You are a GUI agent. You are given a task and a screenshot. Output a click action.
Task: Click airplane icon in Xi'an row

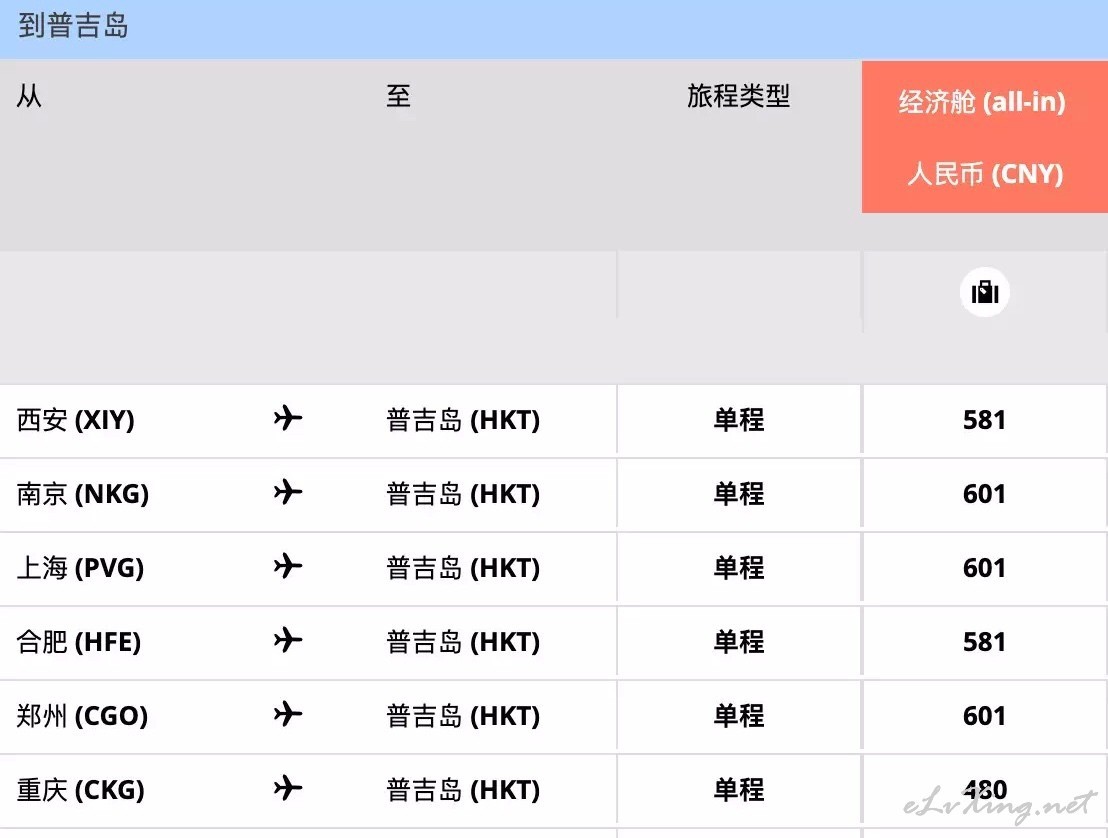288,418
